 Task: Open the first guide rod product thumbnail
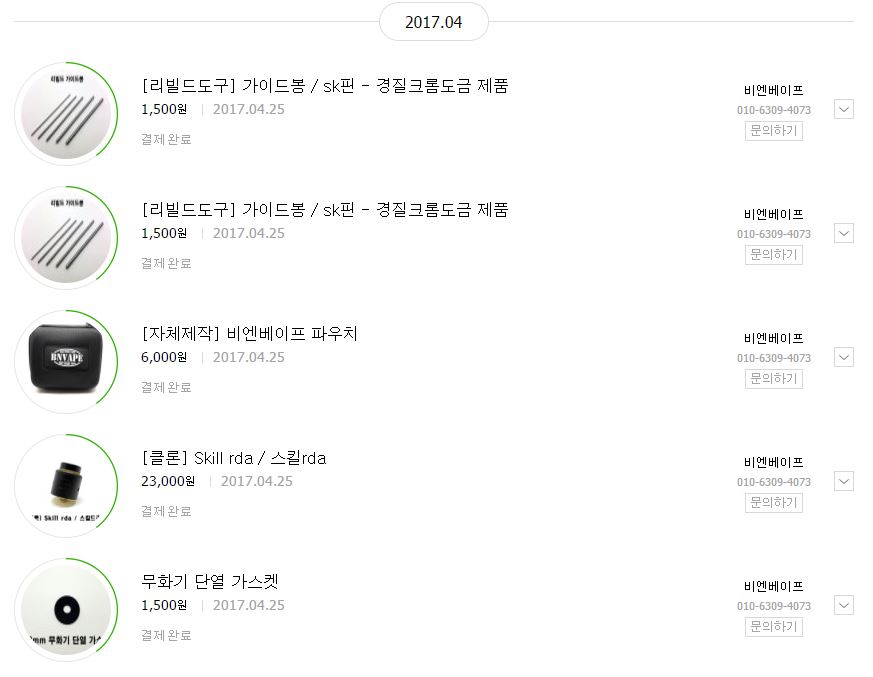[65, 113]
